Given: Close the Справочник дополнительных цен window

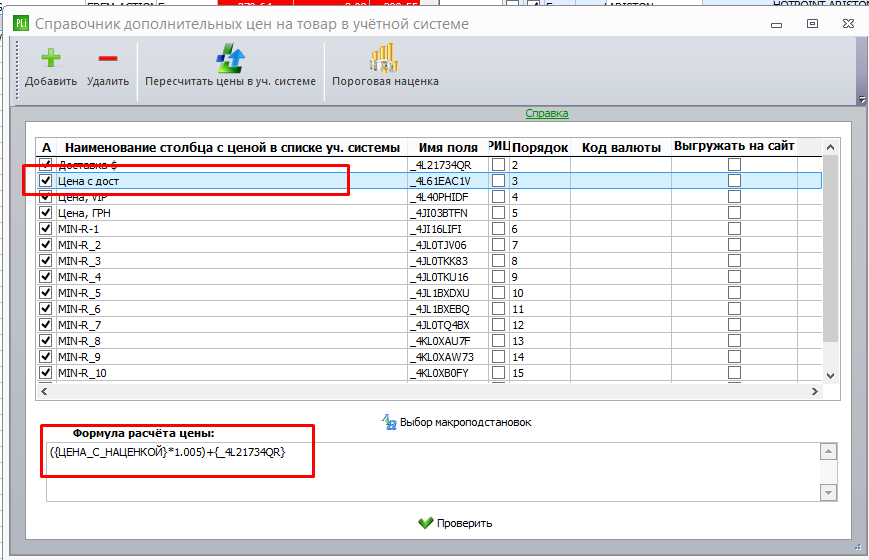Looking at the screenshot, I should pyautogui.click(x=848, y=23).
